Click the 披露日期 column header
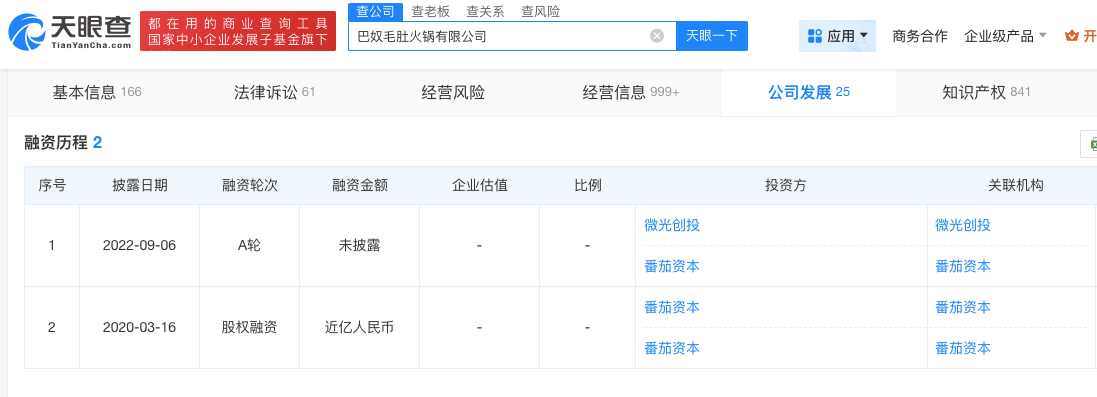The height and width of the screenshot is (397, 1097). click(139, 186)
